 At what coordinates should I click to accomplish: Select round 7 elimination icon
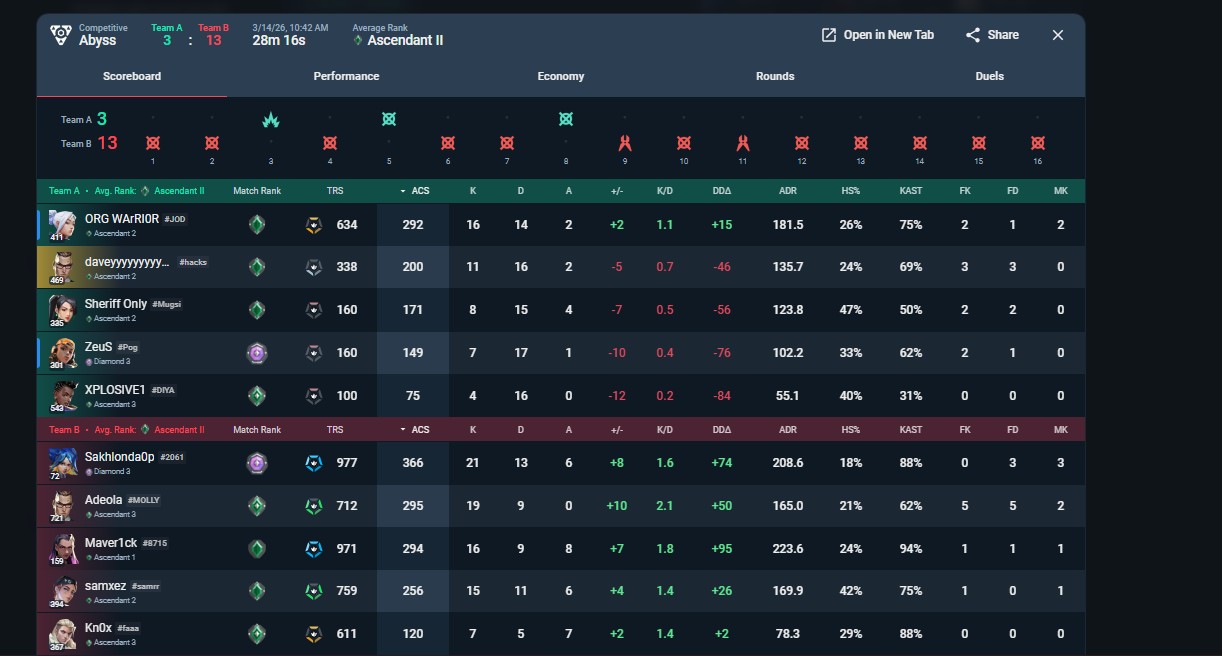click(507, 143)
